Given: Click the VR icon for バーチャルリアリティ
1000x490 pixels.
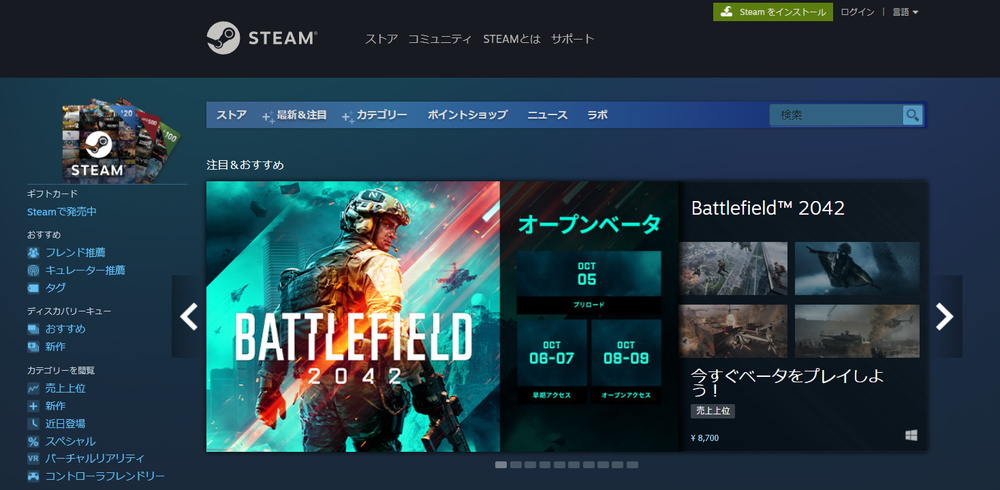Looking at the screenshot, I should pos(33,459).
